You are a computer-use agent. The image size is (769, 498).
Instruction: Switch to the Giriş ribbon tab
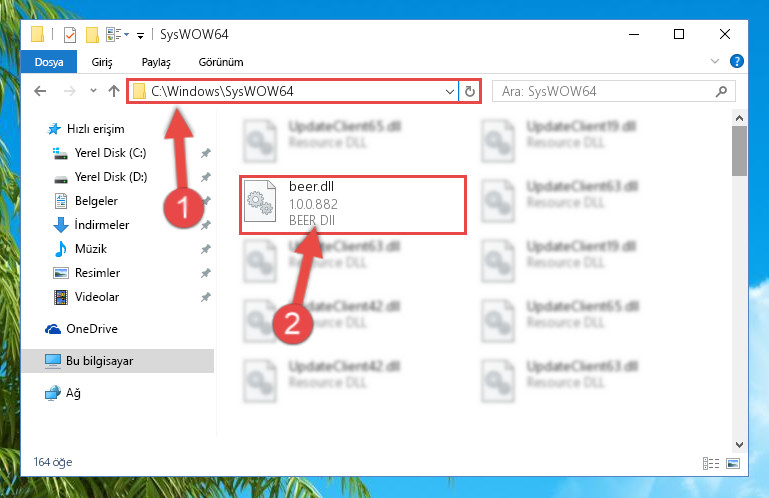pos(102,62)
